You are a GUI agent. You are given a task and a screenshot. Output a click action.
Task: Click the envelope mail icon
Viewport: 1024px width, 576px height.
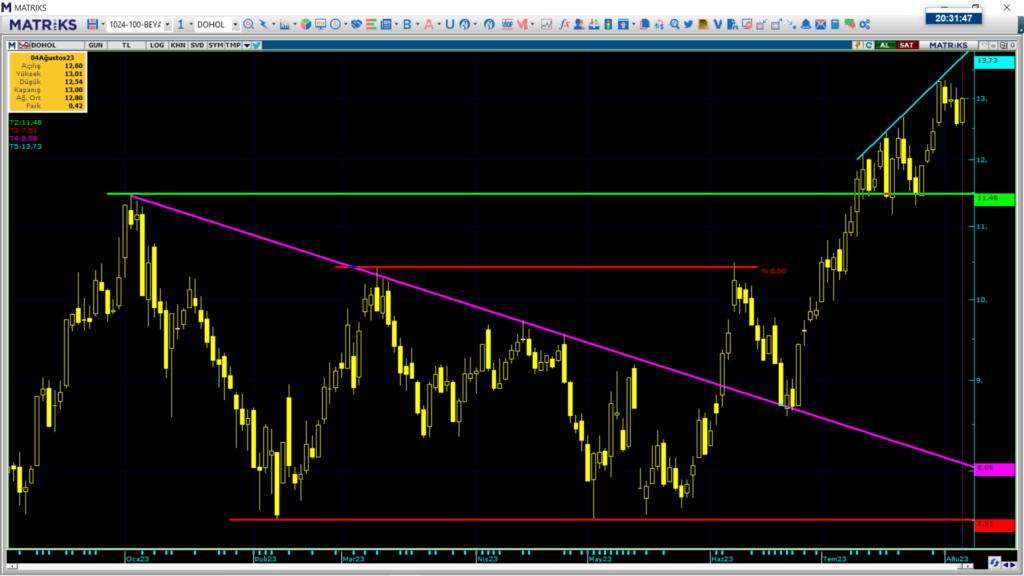click(820, 24)
